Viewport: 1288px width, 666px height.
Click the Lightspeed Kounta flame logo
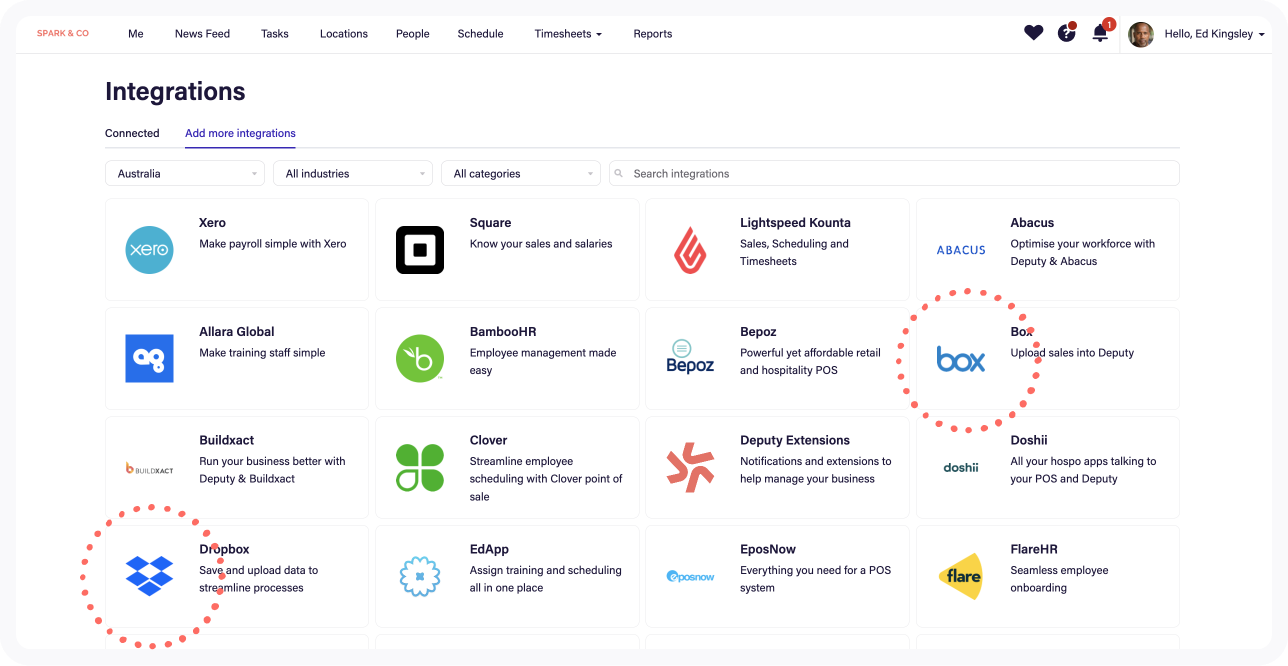690,250
